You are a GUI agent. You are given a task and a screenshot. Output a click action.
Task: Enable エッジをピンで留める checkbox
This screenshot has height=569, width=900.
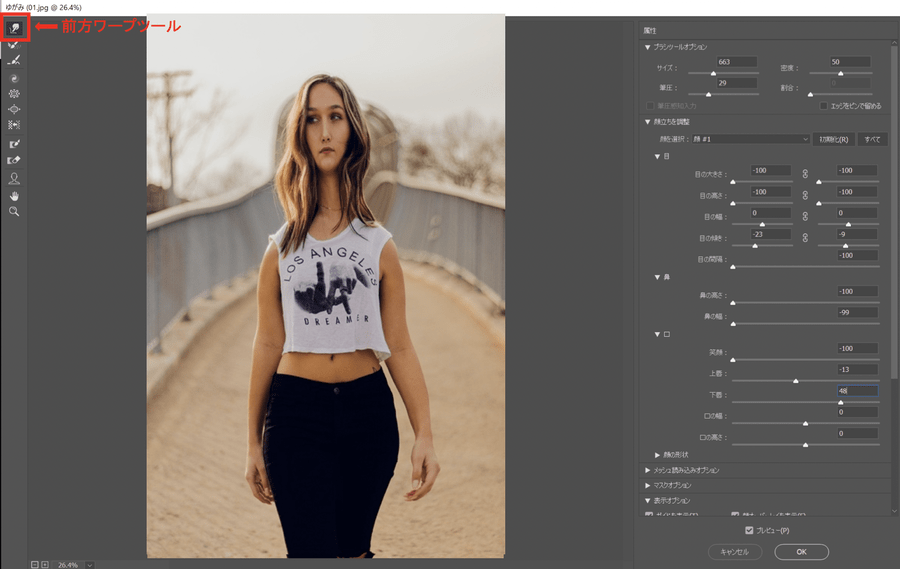point(824,106)
